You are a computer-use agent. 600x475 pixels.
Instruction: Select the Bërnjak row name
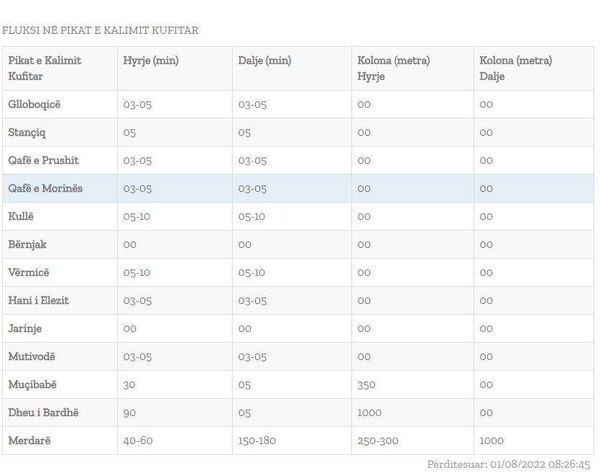point(27,245)
